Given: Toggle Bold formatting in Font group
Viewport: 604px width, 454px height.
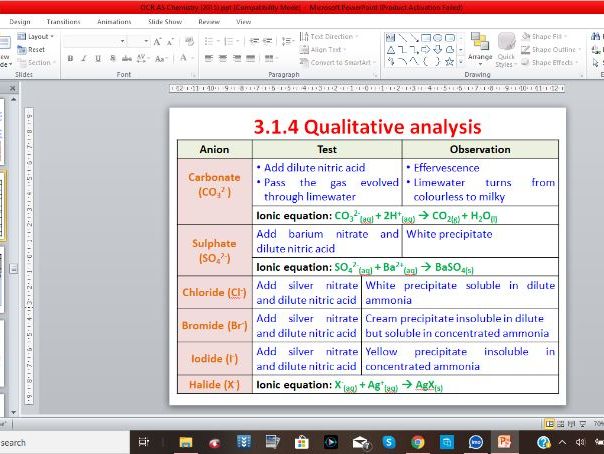Looking at the screenshot, I should (x=70, y=59).
